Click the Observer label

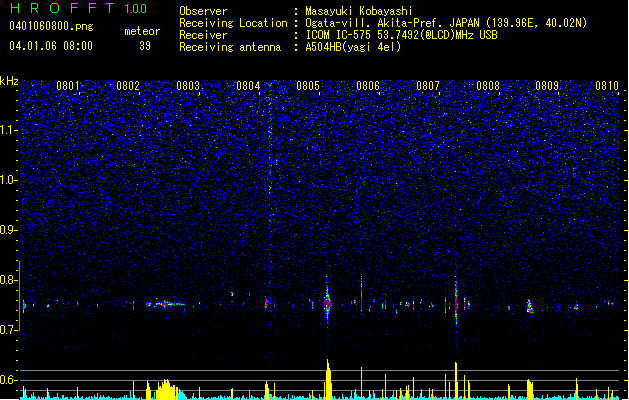(x=203, y=11)
